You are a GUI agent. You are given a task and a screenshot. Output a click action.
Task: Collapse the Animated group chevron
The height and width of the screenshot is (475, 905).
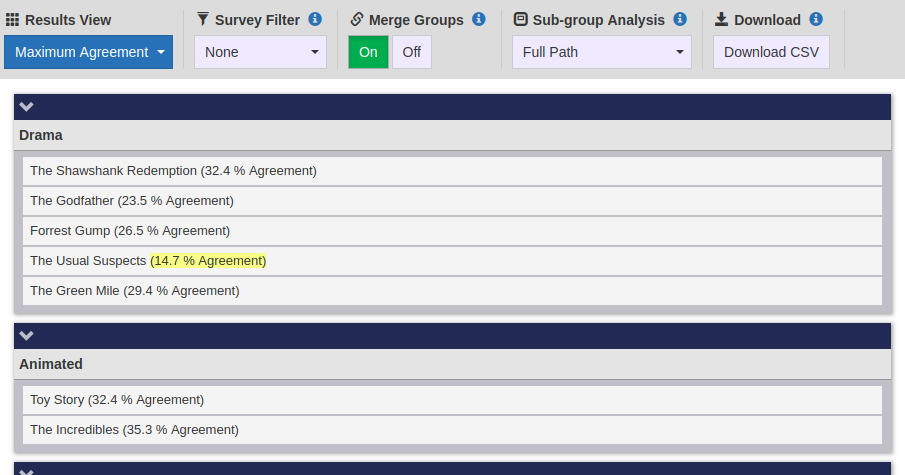pos(27,336)
